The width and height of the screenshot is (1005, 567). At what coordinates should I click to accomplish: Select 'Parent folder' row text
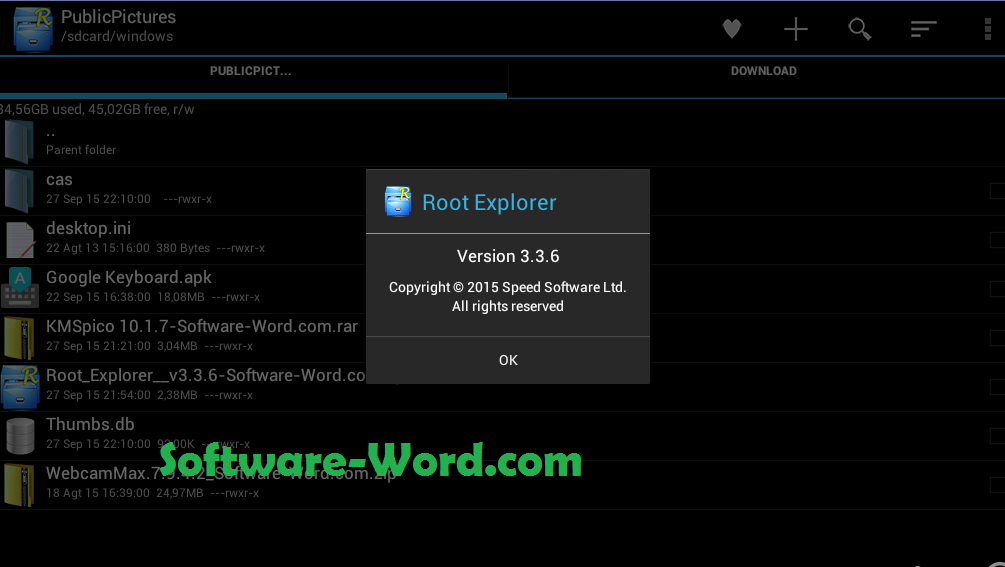click(81, 150)
